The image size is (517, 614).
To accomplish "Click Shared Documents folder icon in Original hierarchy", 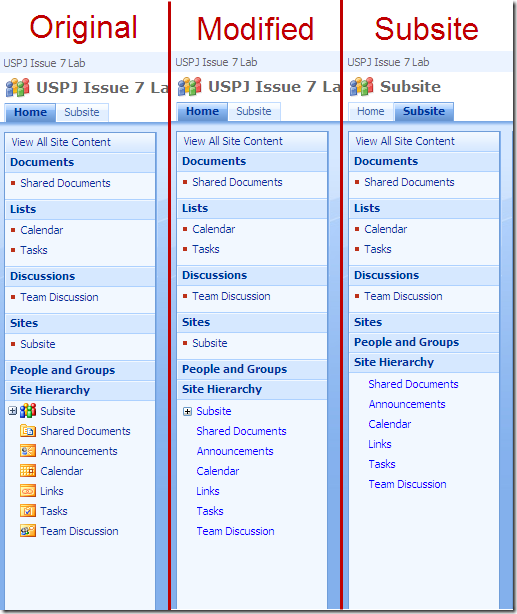I will (x=28, y=431).
